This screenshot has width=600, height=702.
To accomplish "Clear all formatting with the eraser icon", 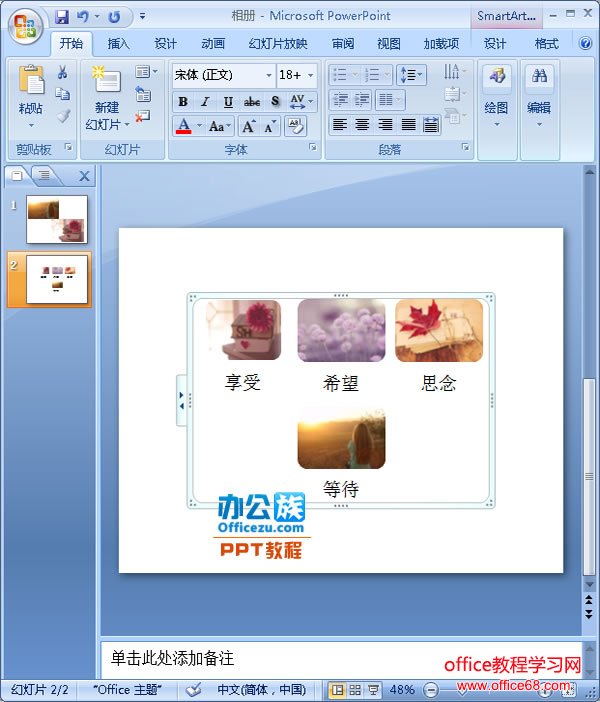I will 296,126.
